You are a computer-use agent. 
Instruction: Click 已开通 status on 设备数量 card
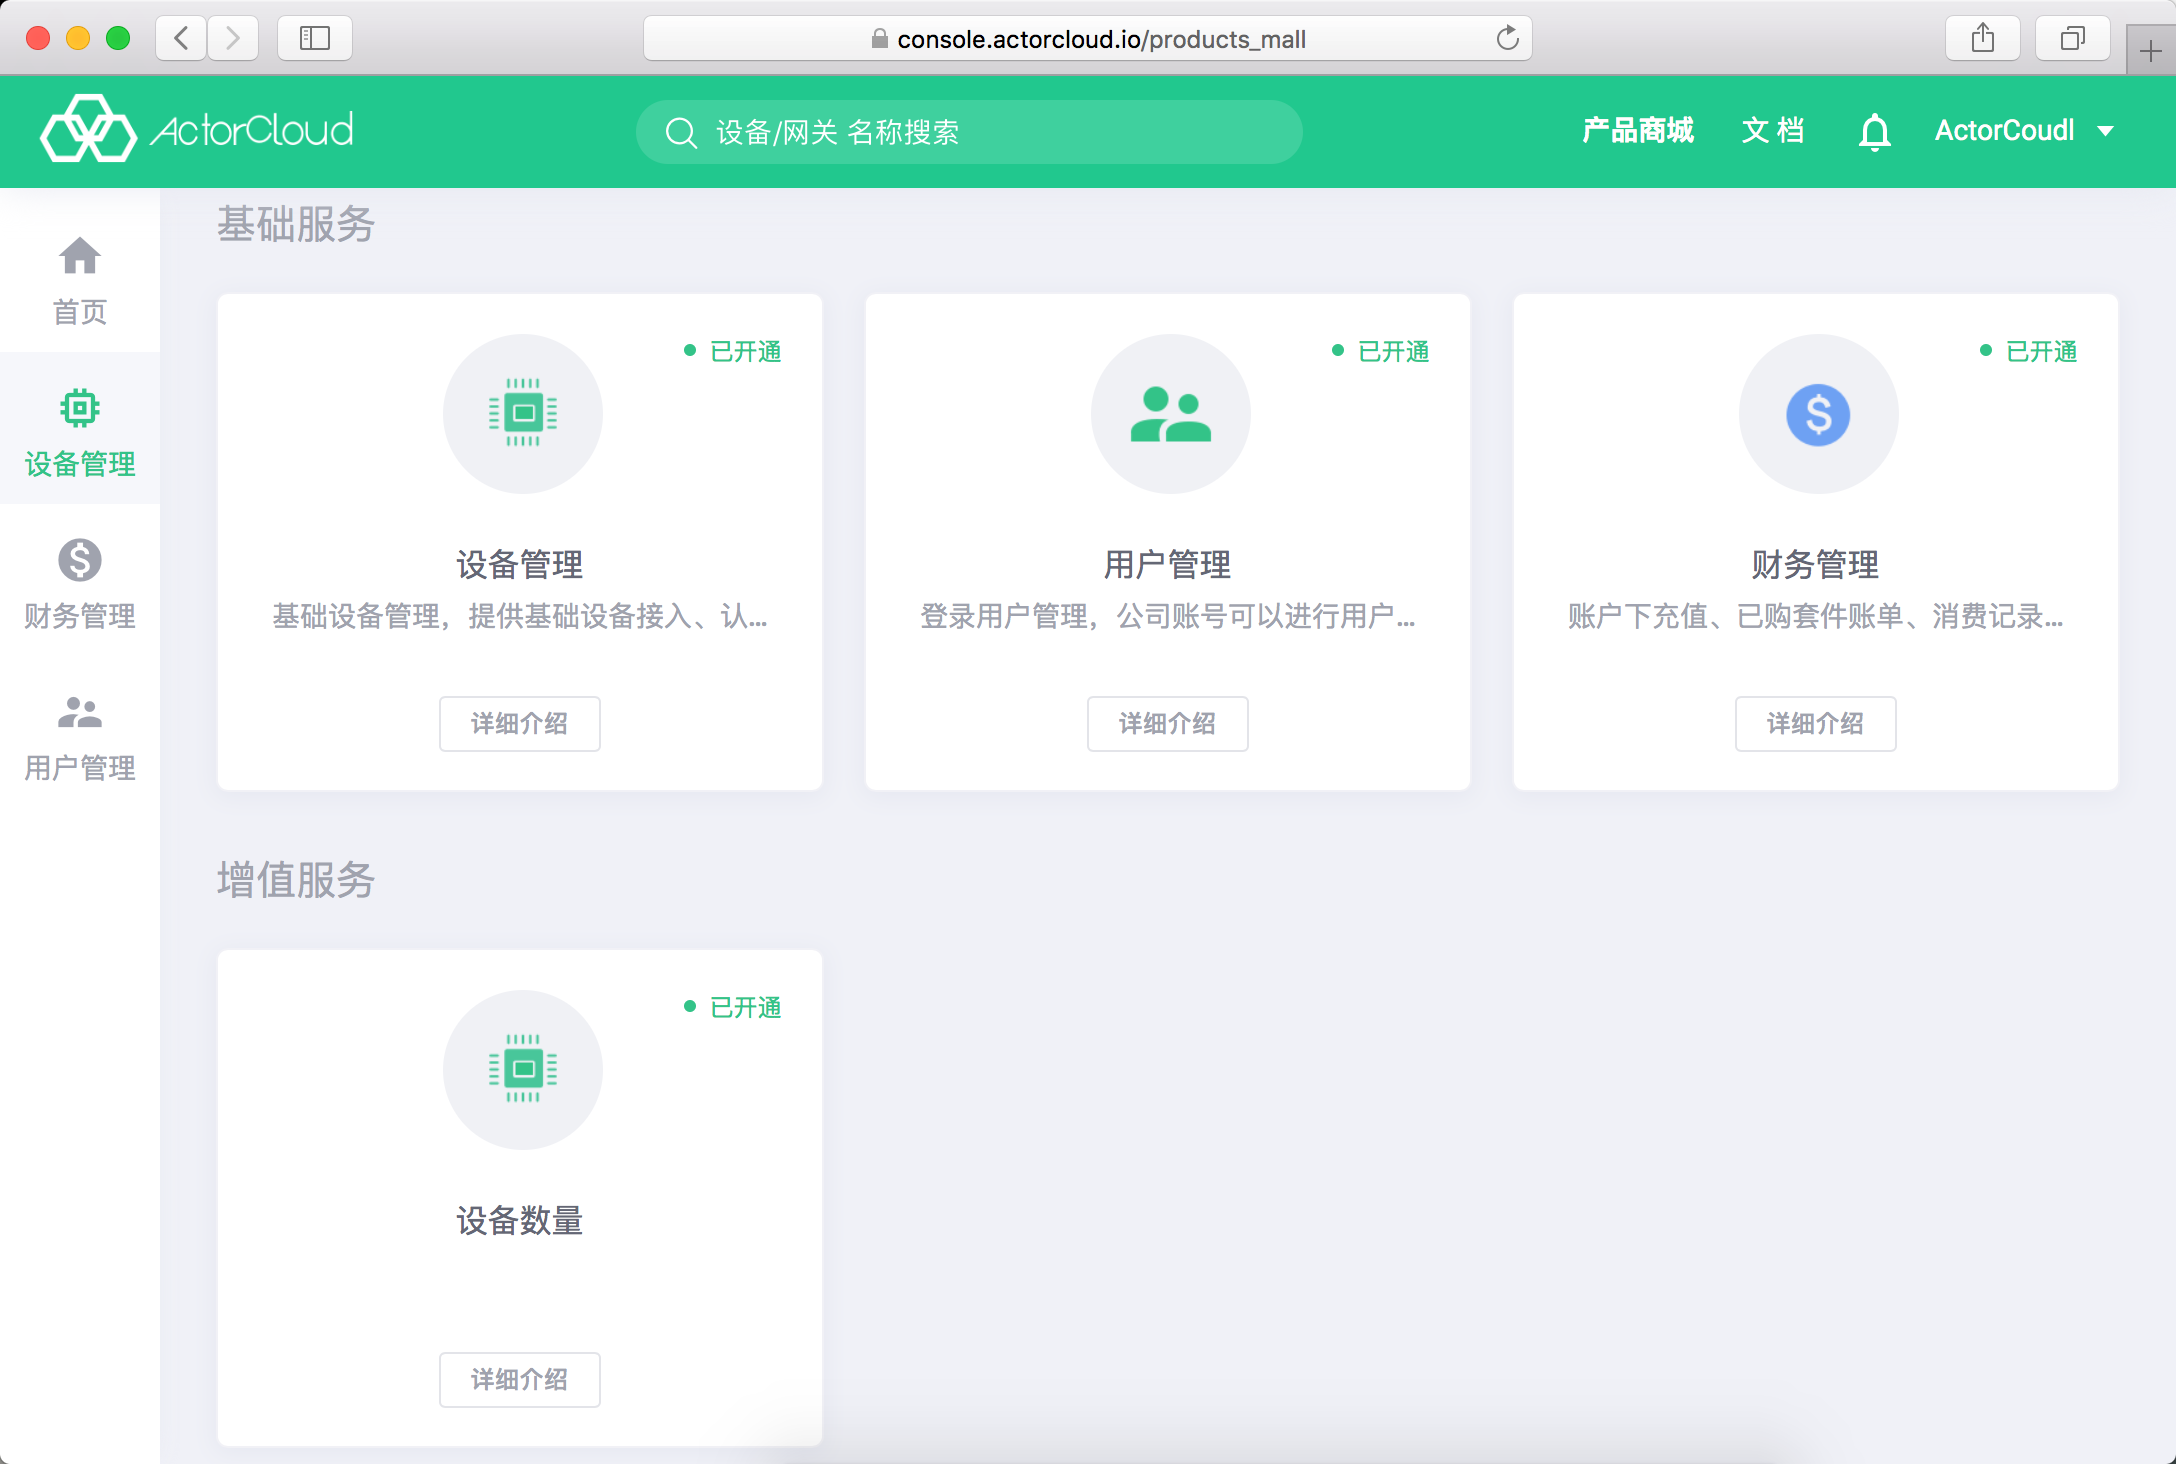click(x=733, y=1007)
